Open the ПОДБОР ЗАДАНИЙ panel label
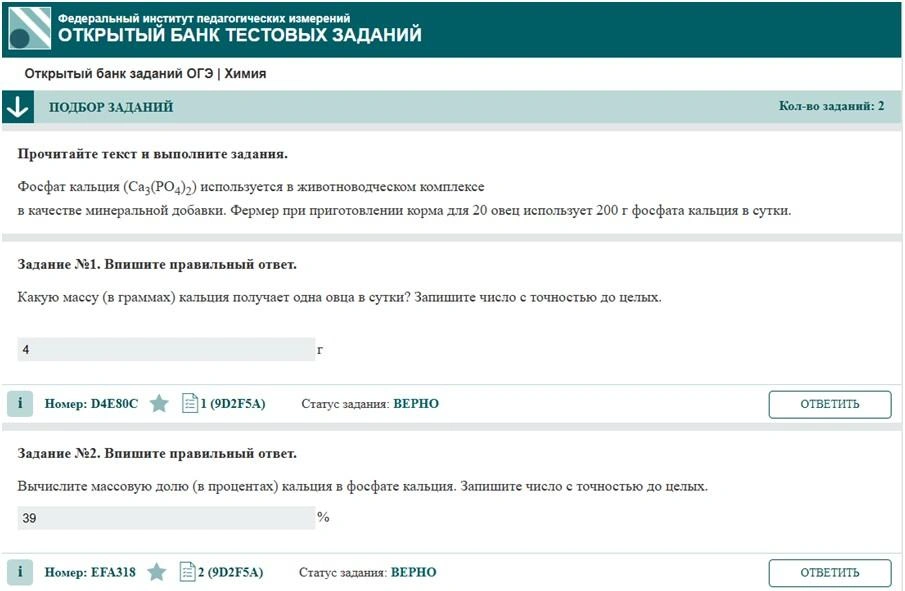The image size is (905, 591). pyautogui.click(x=111, y=107)
